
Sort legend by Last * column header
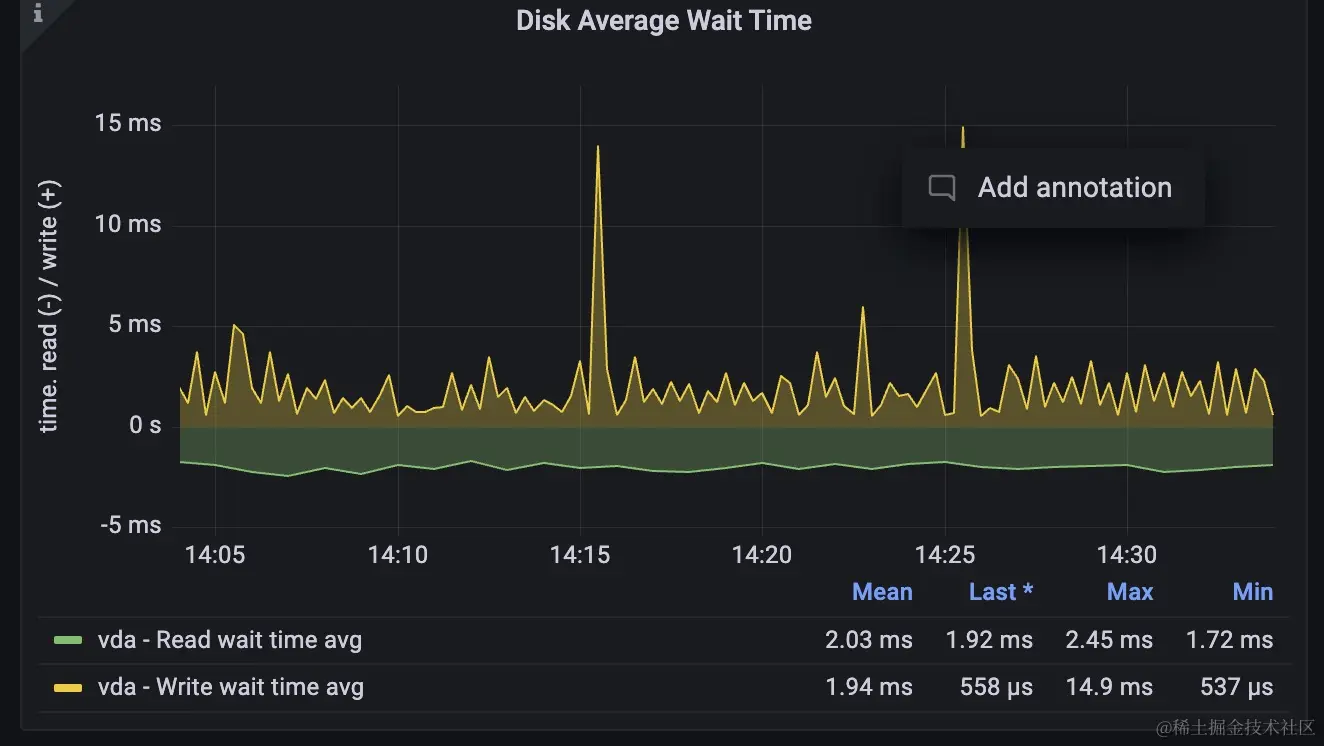(x=1001, y=592)
